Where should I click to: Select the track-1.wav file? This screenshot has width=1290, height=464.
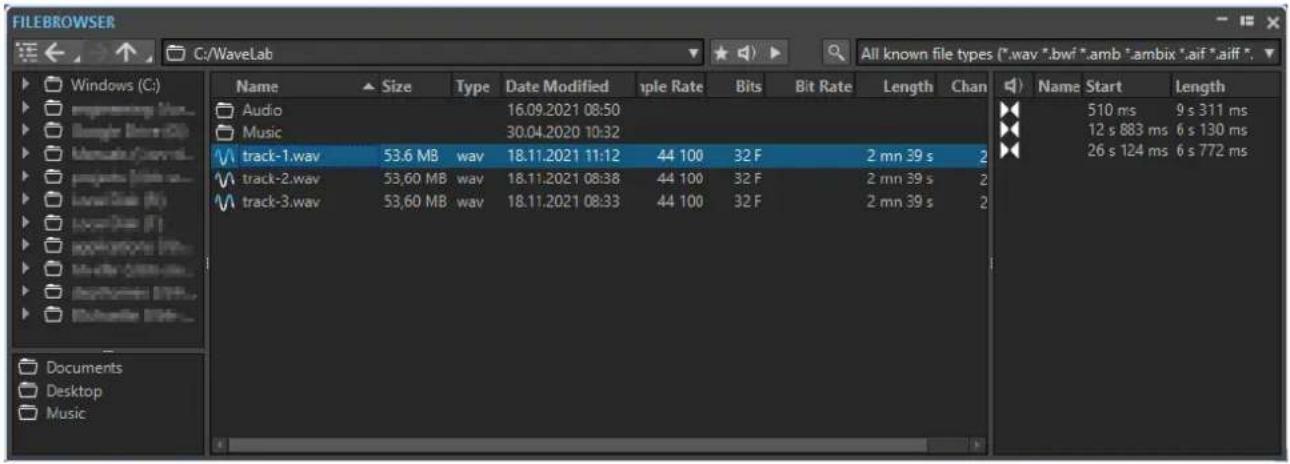coord(600,155)
